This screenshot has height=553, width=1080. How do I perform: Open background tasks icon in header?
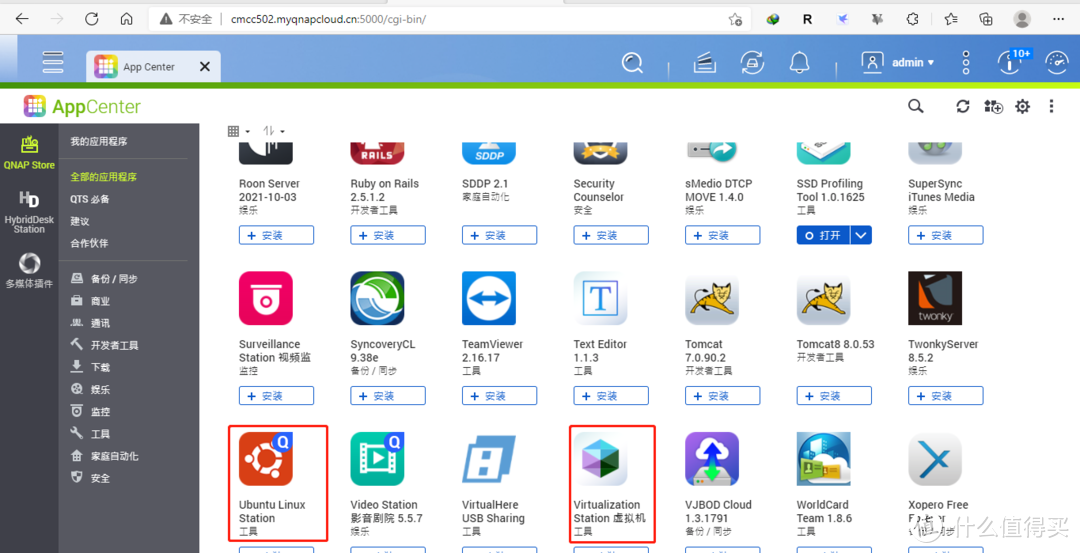tap(703, 63)
